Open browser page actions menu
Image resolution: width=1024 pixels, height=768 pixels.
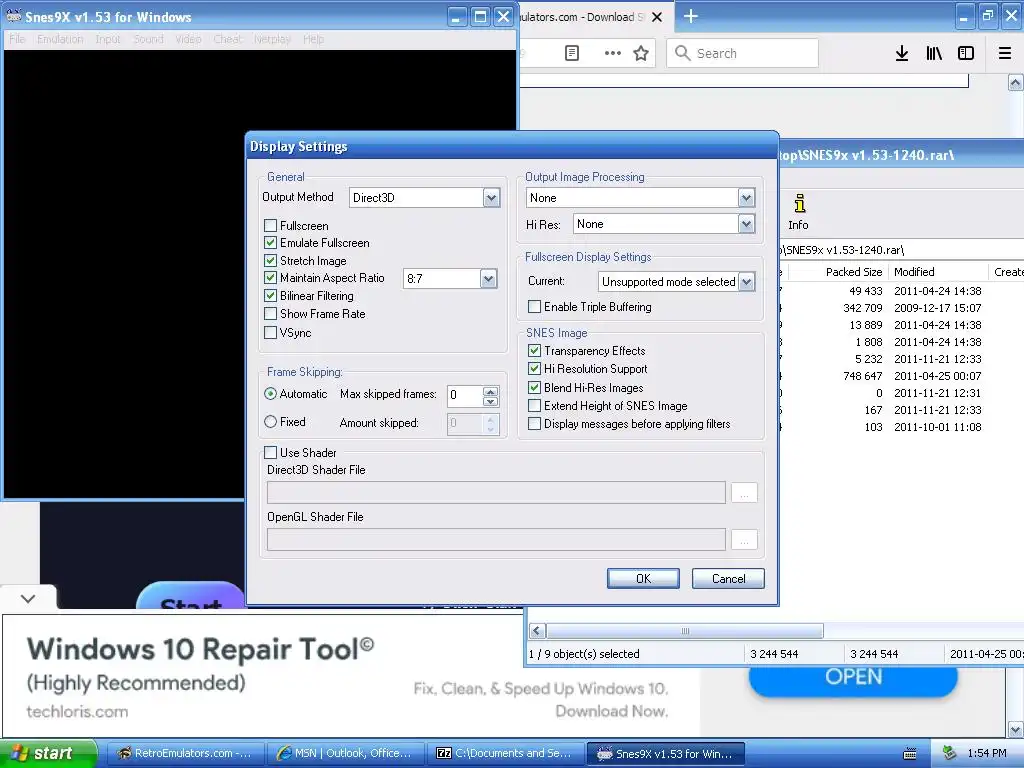click(613, 53)
